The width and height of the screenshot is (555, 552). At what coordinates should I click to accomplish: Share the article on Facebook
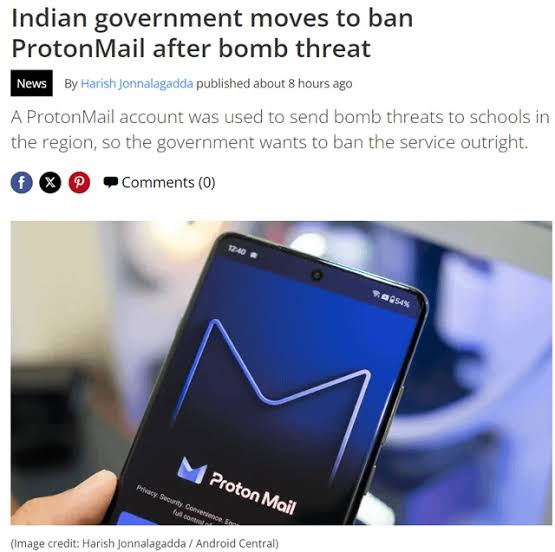[22, 183]
